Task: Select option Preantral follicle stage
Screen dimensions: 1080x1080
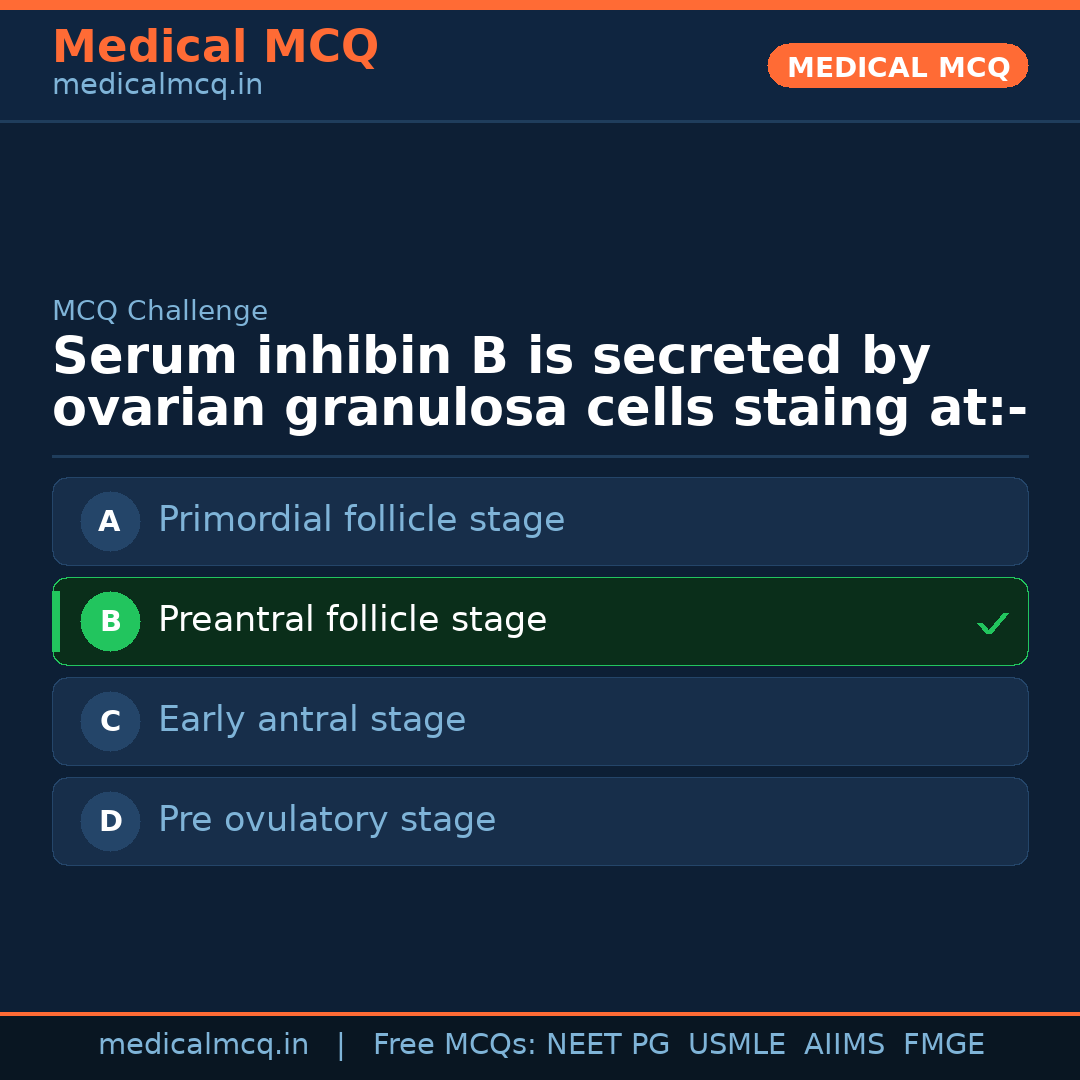Action: (x=352, y=620)
